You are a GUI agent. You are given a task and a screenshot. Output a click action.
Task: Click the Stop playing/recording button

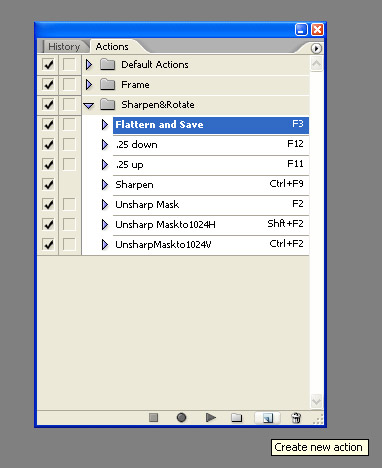(x=153, y=417)
